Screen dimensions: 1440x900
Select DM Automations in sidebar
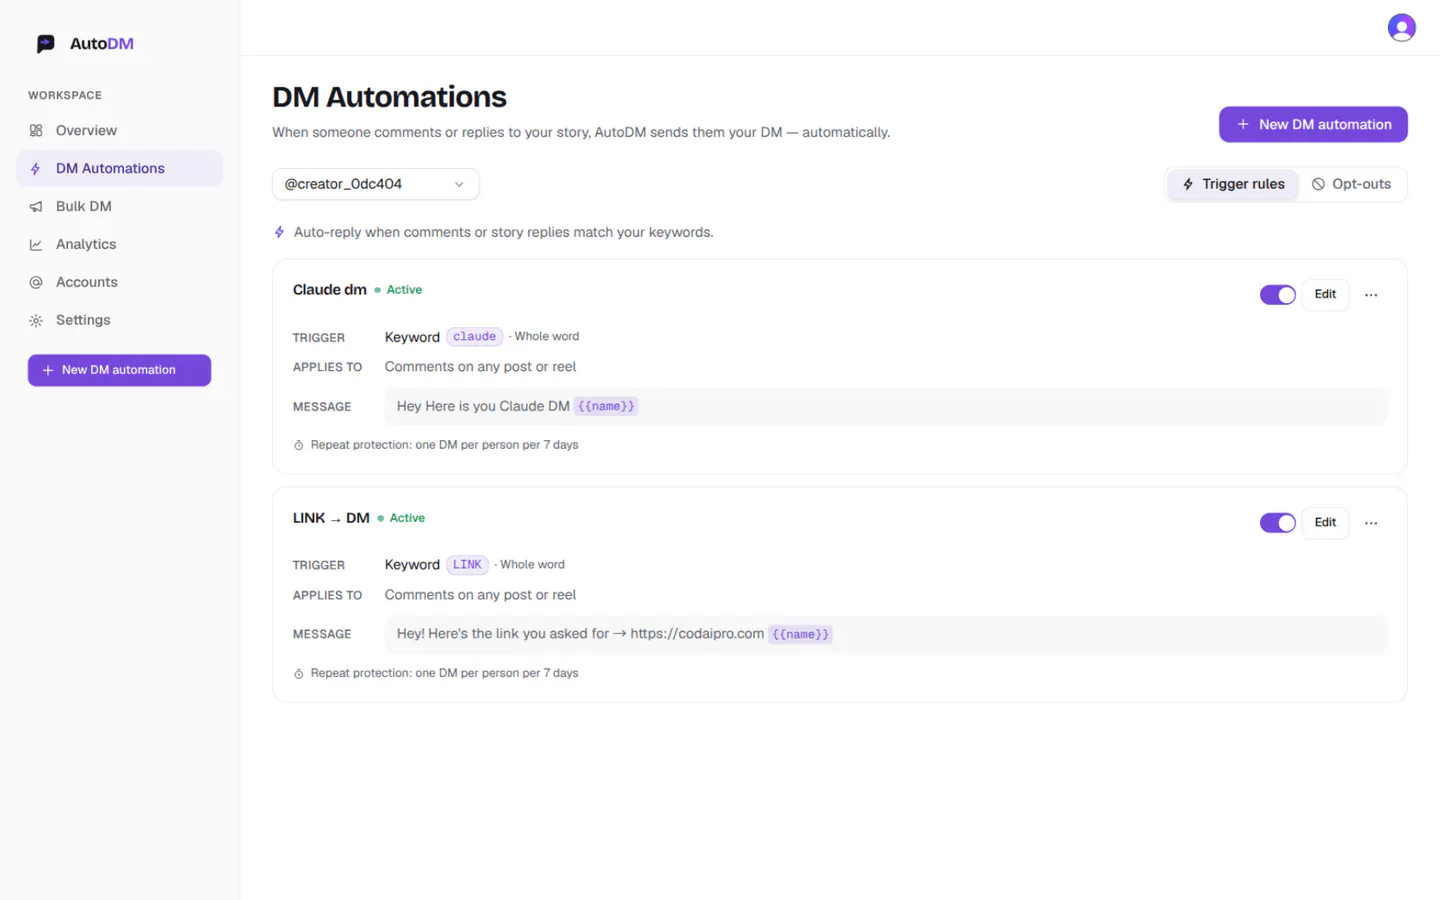pos(119,169)
